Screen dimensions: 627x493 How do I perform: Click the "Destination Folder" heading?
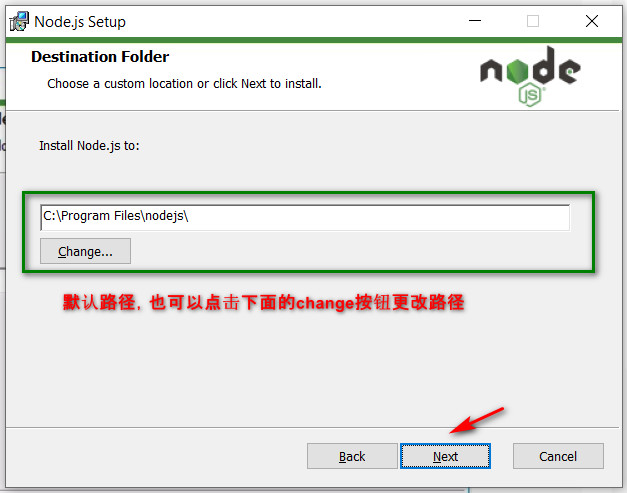tap(100, 57)
